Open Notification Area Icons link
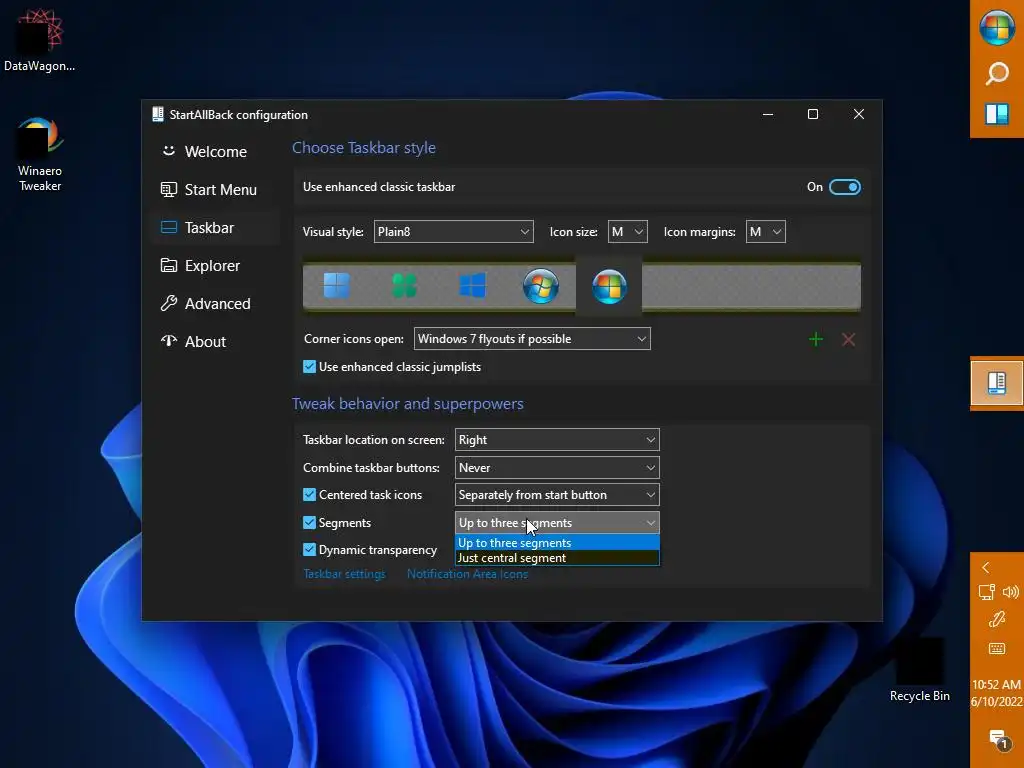The image size is (1024, 768). point(468,574)
